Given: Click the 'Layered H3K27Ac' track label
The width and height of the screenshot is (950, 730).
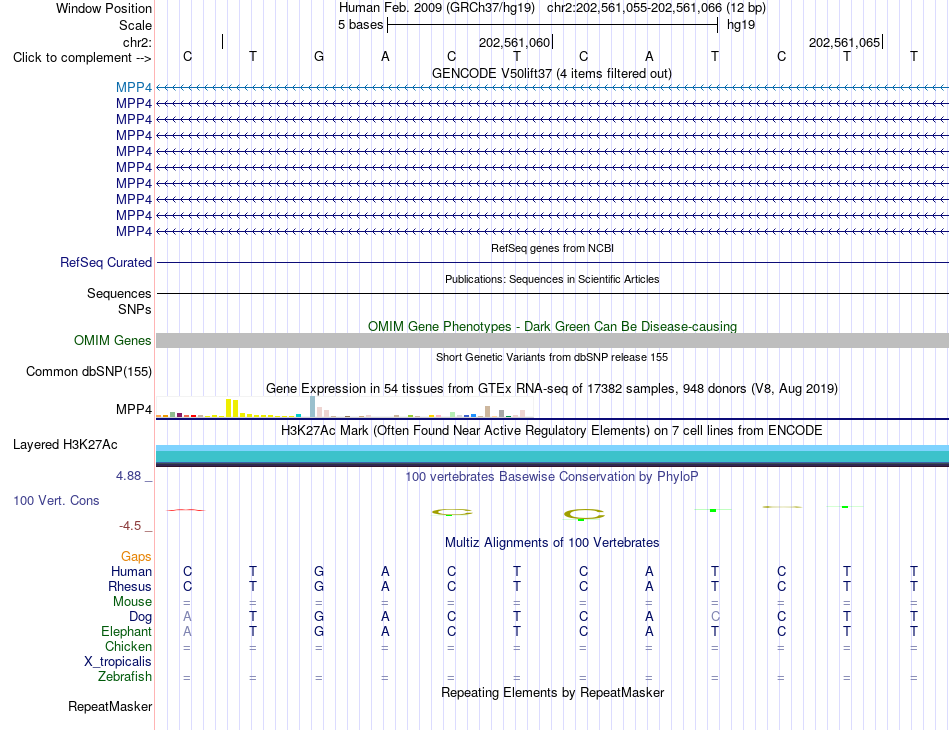Looking at the screenshot, I should [65, 445].
